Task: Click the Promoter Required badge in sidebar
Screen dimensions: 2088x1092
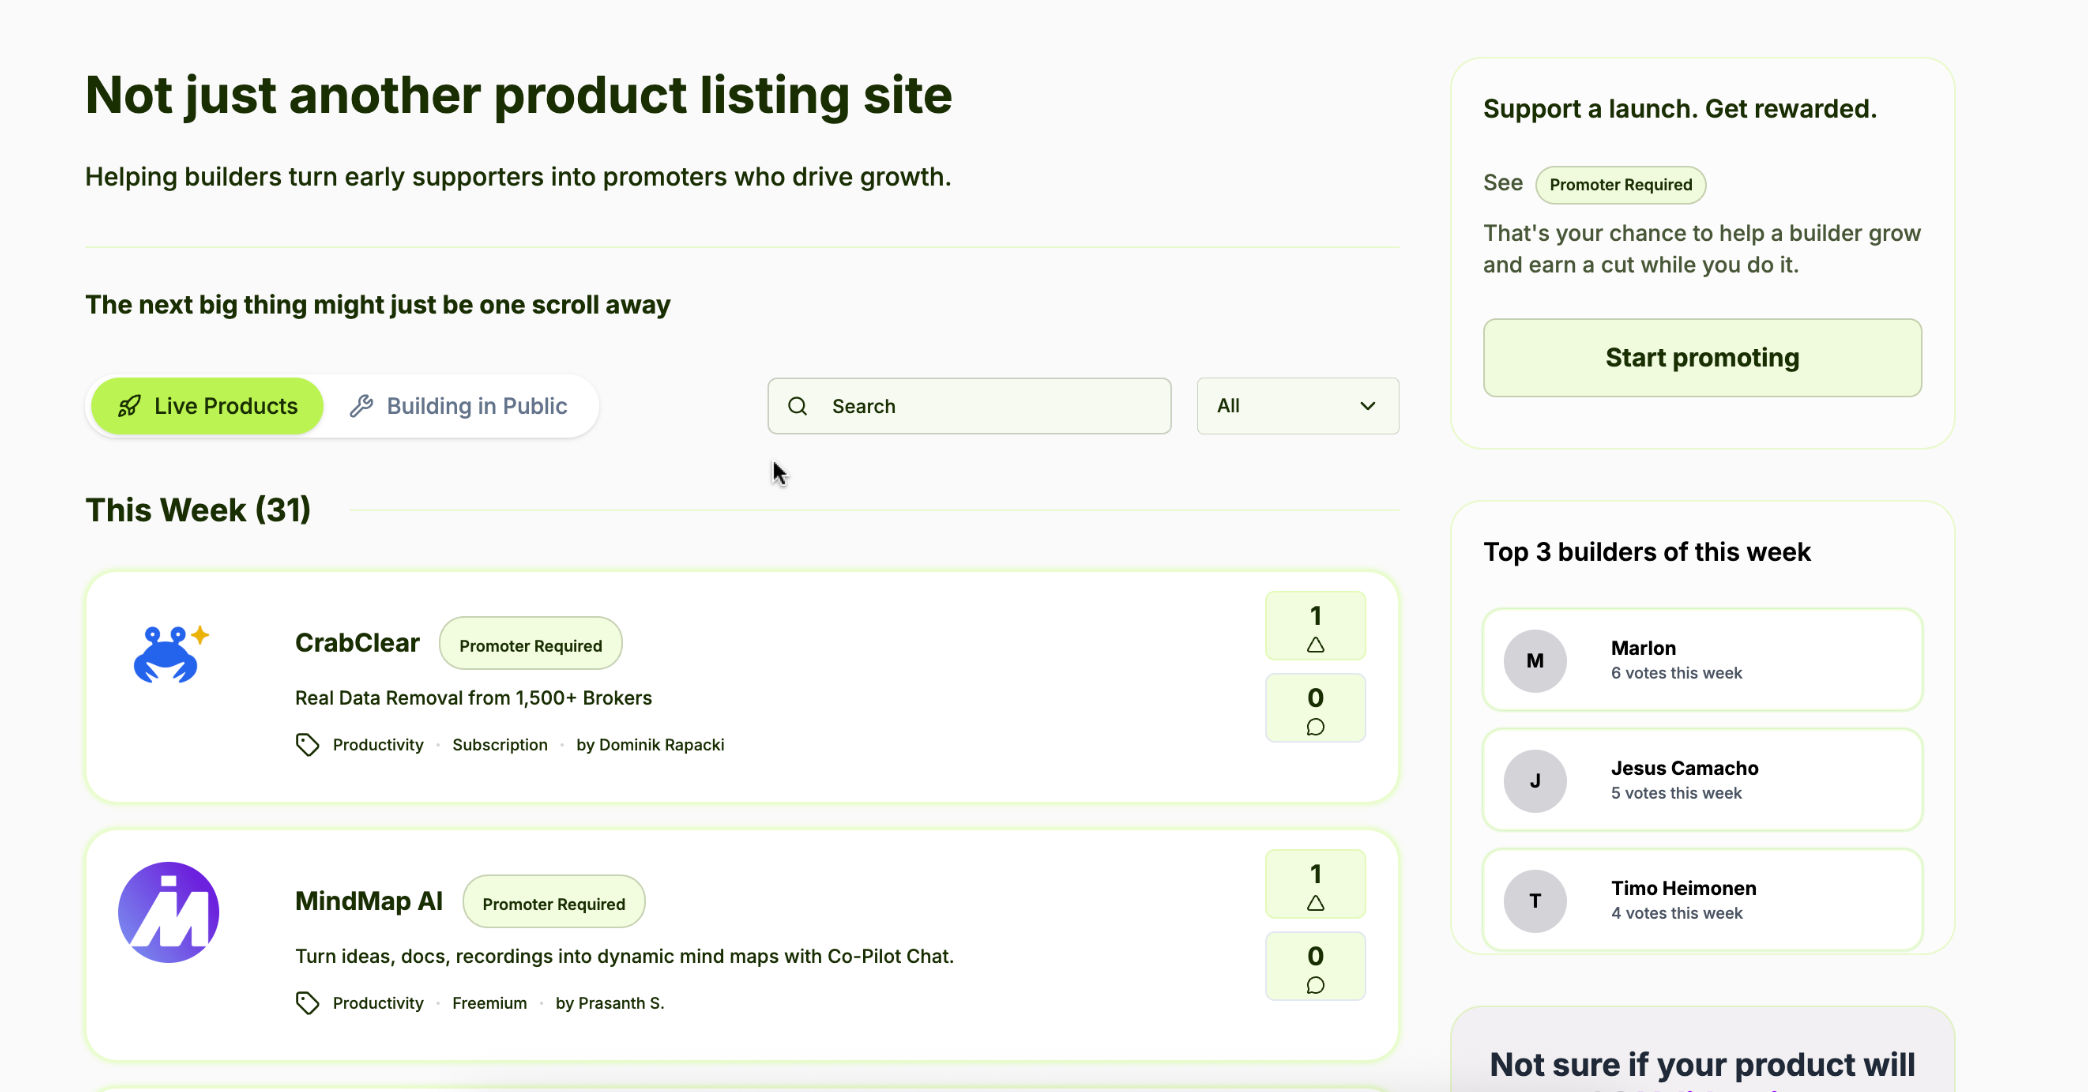Action: click(1621, 185)
